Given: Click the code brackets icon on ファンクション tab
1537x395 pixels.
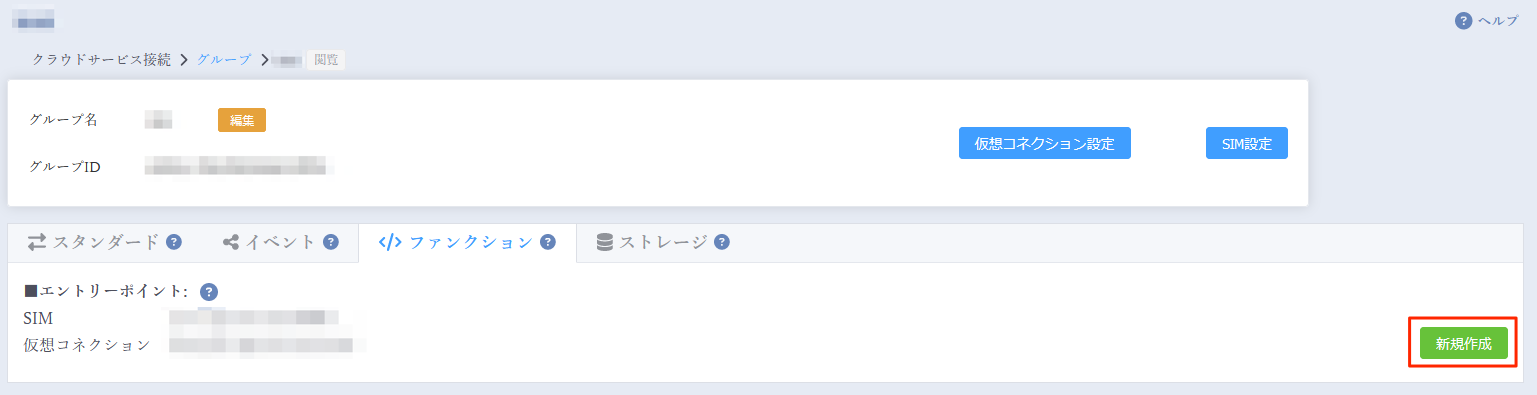Looking at the screenshot, I should coord(391,242).
